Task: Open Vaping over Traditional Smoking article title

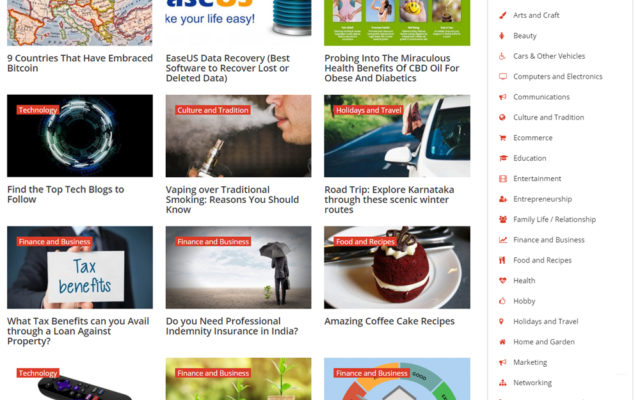Action: coord(232,200)
